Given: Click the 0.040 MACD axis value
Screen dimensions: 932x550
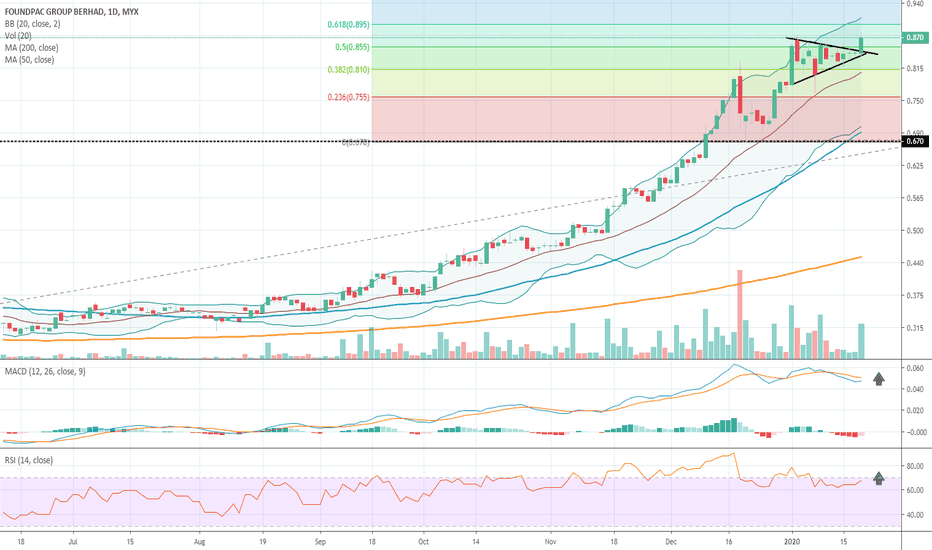Looking at the screenshot, I should (917, 389).
